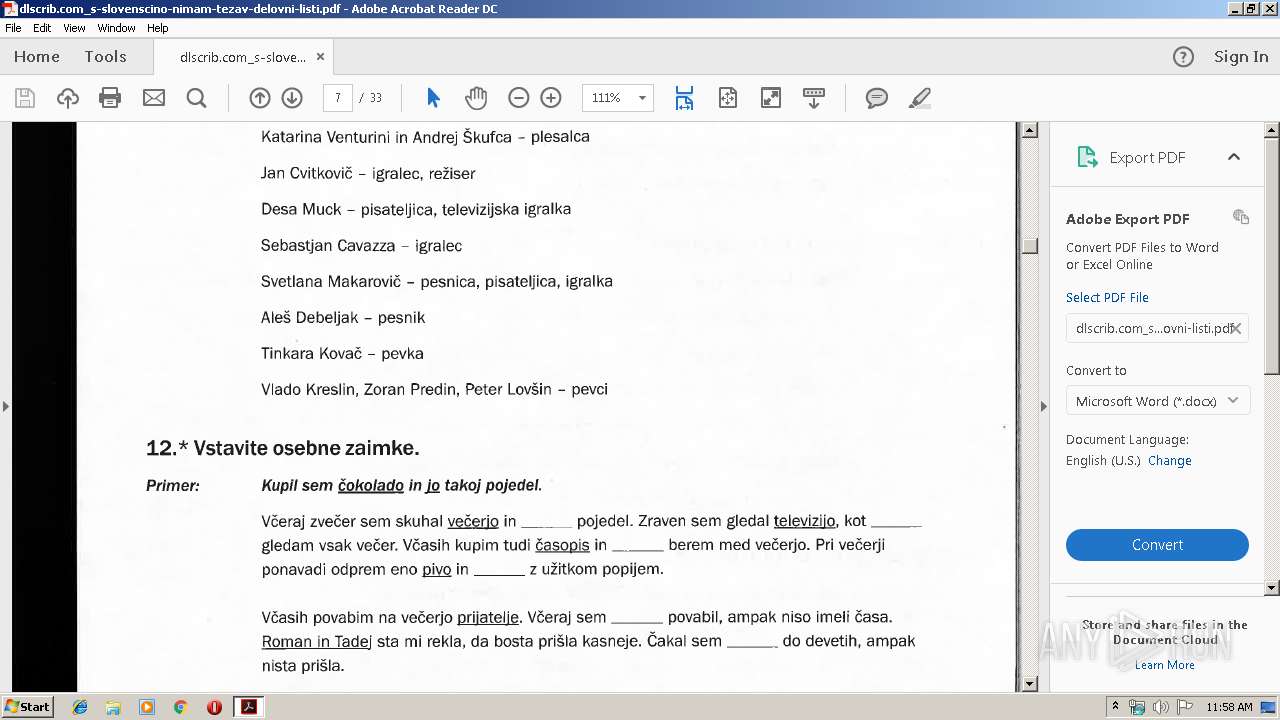The height and width of the screenshot is (720, 1280).
Task: Remove the selected PDF file with X
Action: (1236, 328)
